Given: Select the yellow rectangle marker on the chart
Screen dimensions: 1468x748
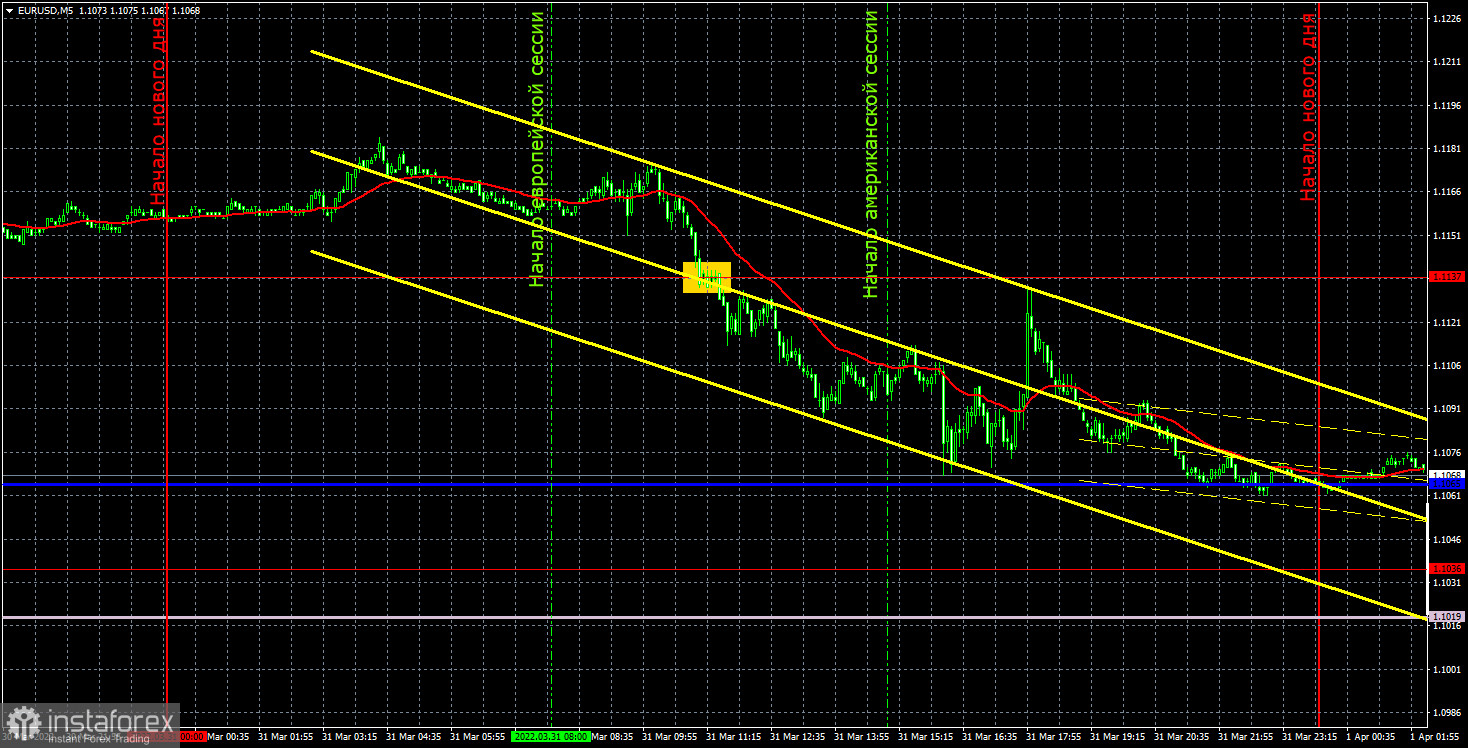Looking at the screenshot, I should click(x=707, y=277).
